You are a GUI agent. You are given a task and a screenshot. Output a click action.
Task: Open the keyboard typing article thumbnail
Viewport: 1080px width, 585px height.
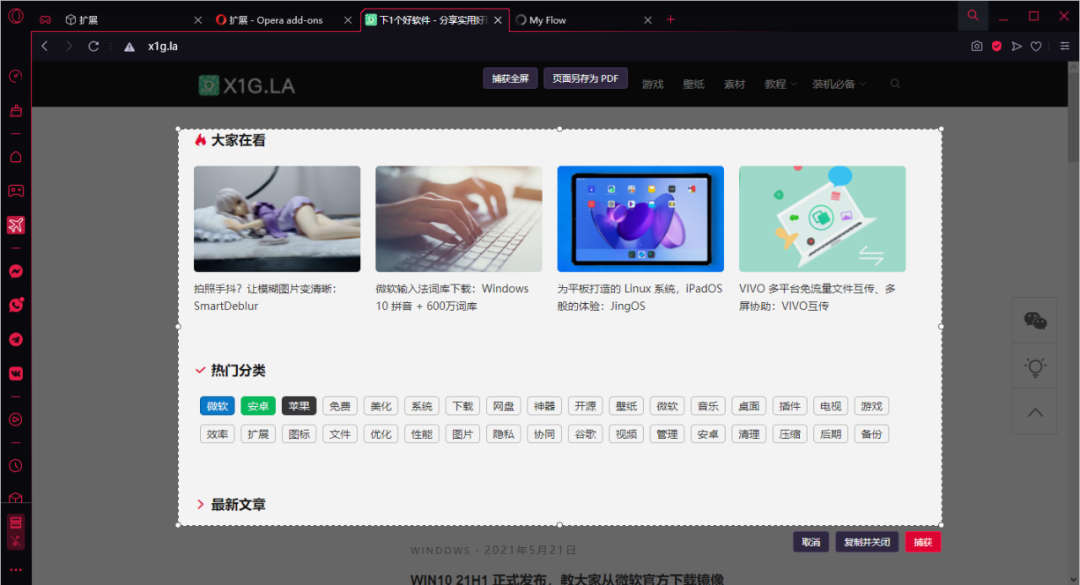point(459,218)
